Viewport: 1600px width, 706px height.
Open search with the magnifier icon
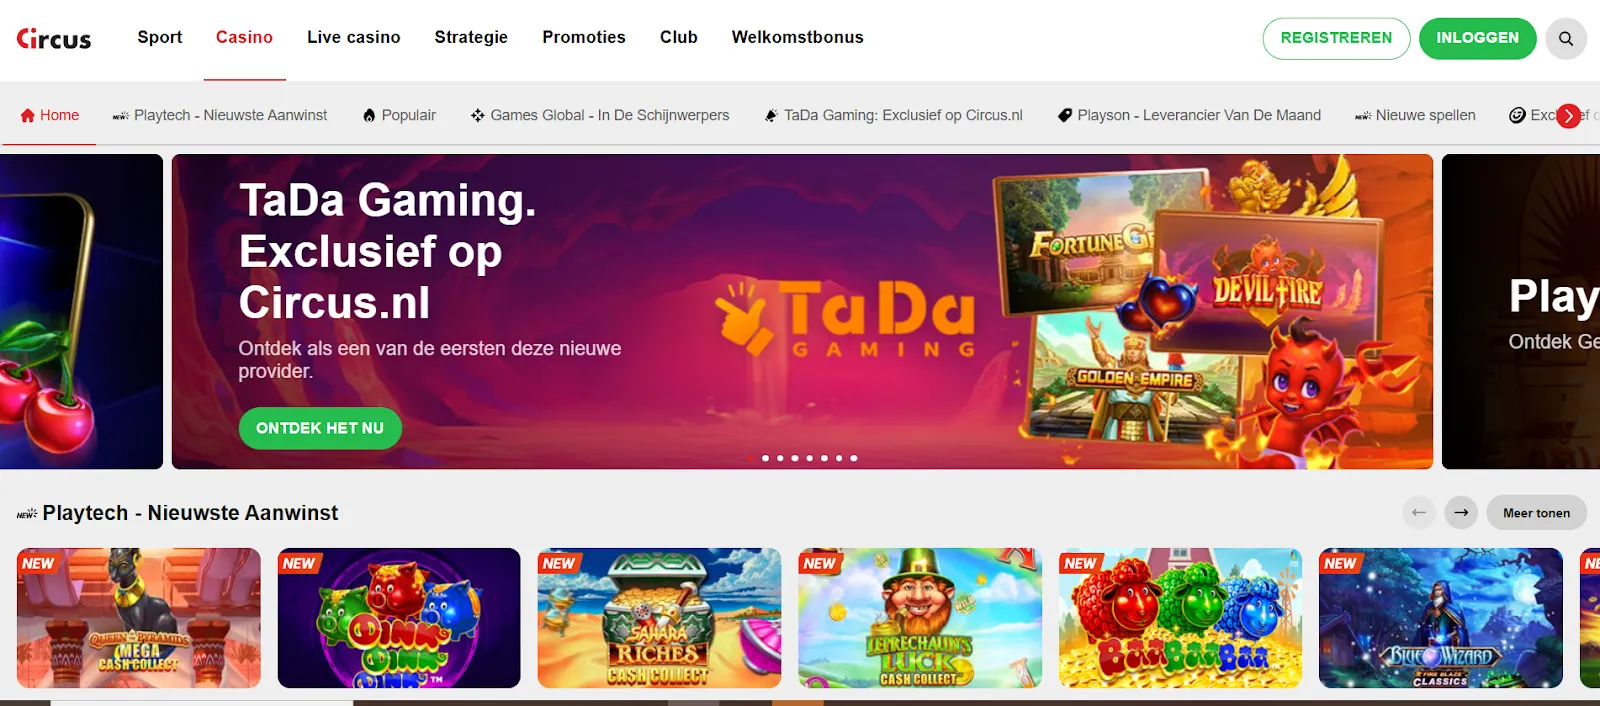1566,38
